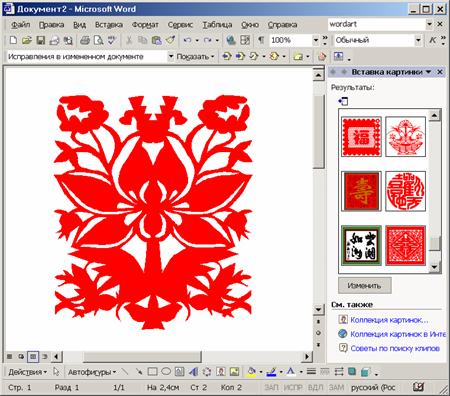Select the red 福 character clip thumbnail
This screenshot has width=450, height=396.
click(362, 136)
